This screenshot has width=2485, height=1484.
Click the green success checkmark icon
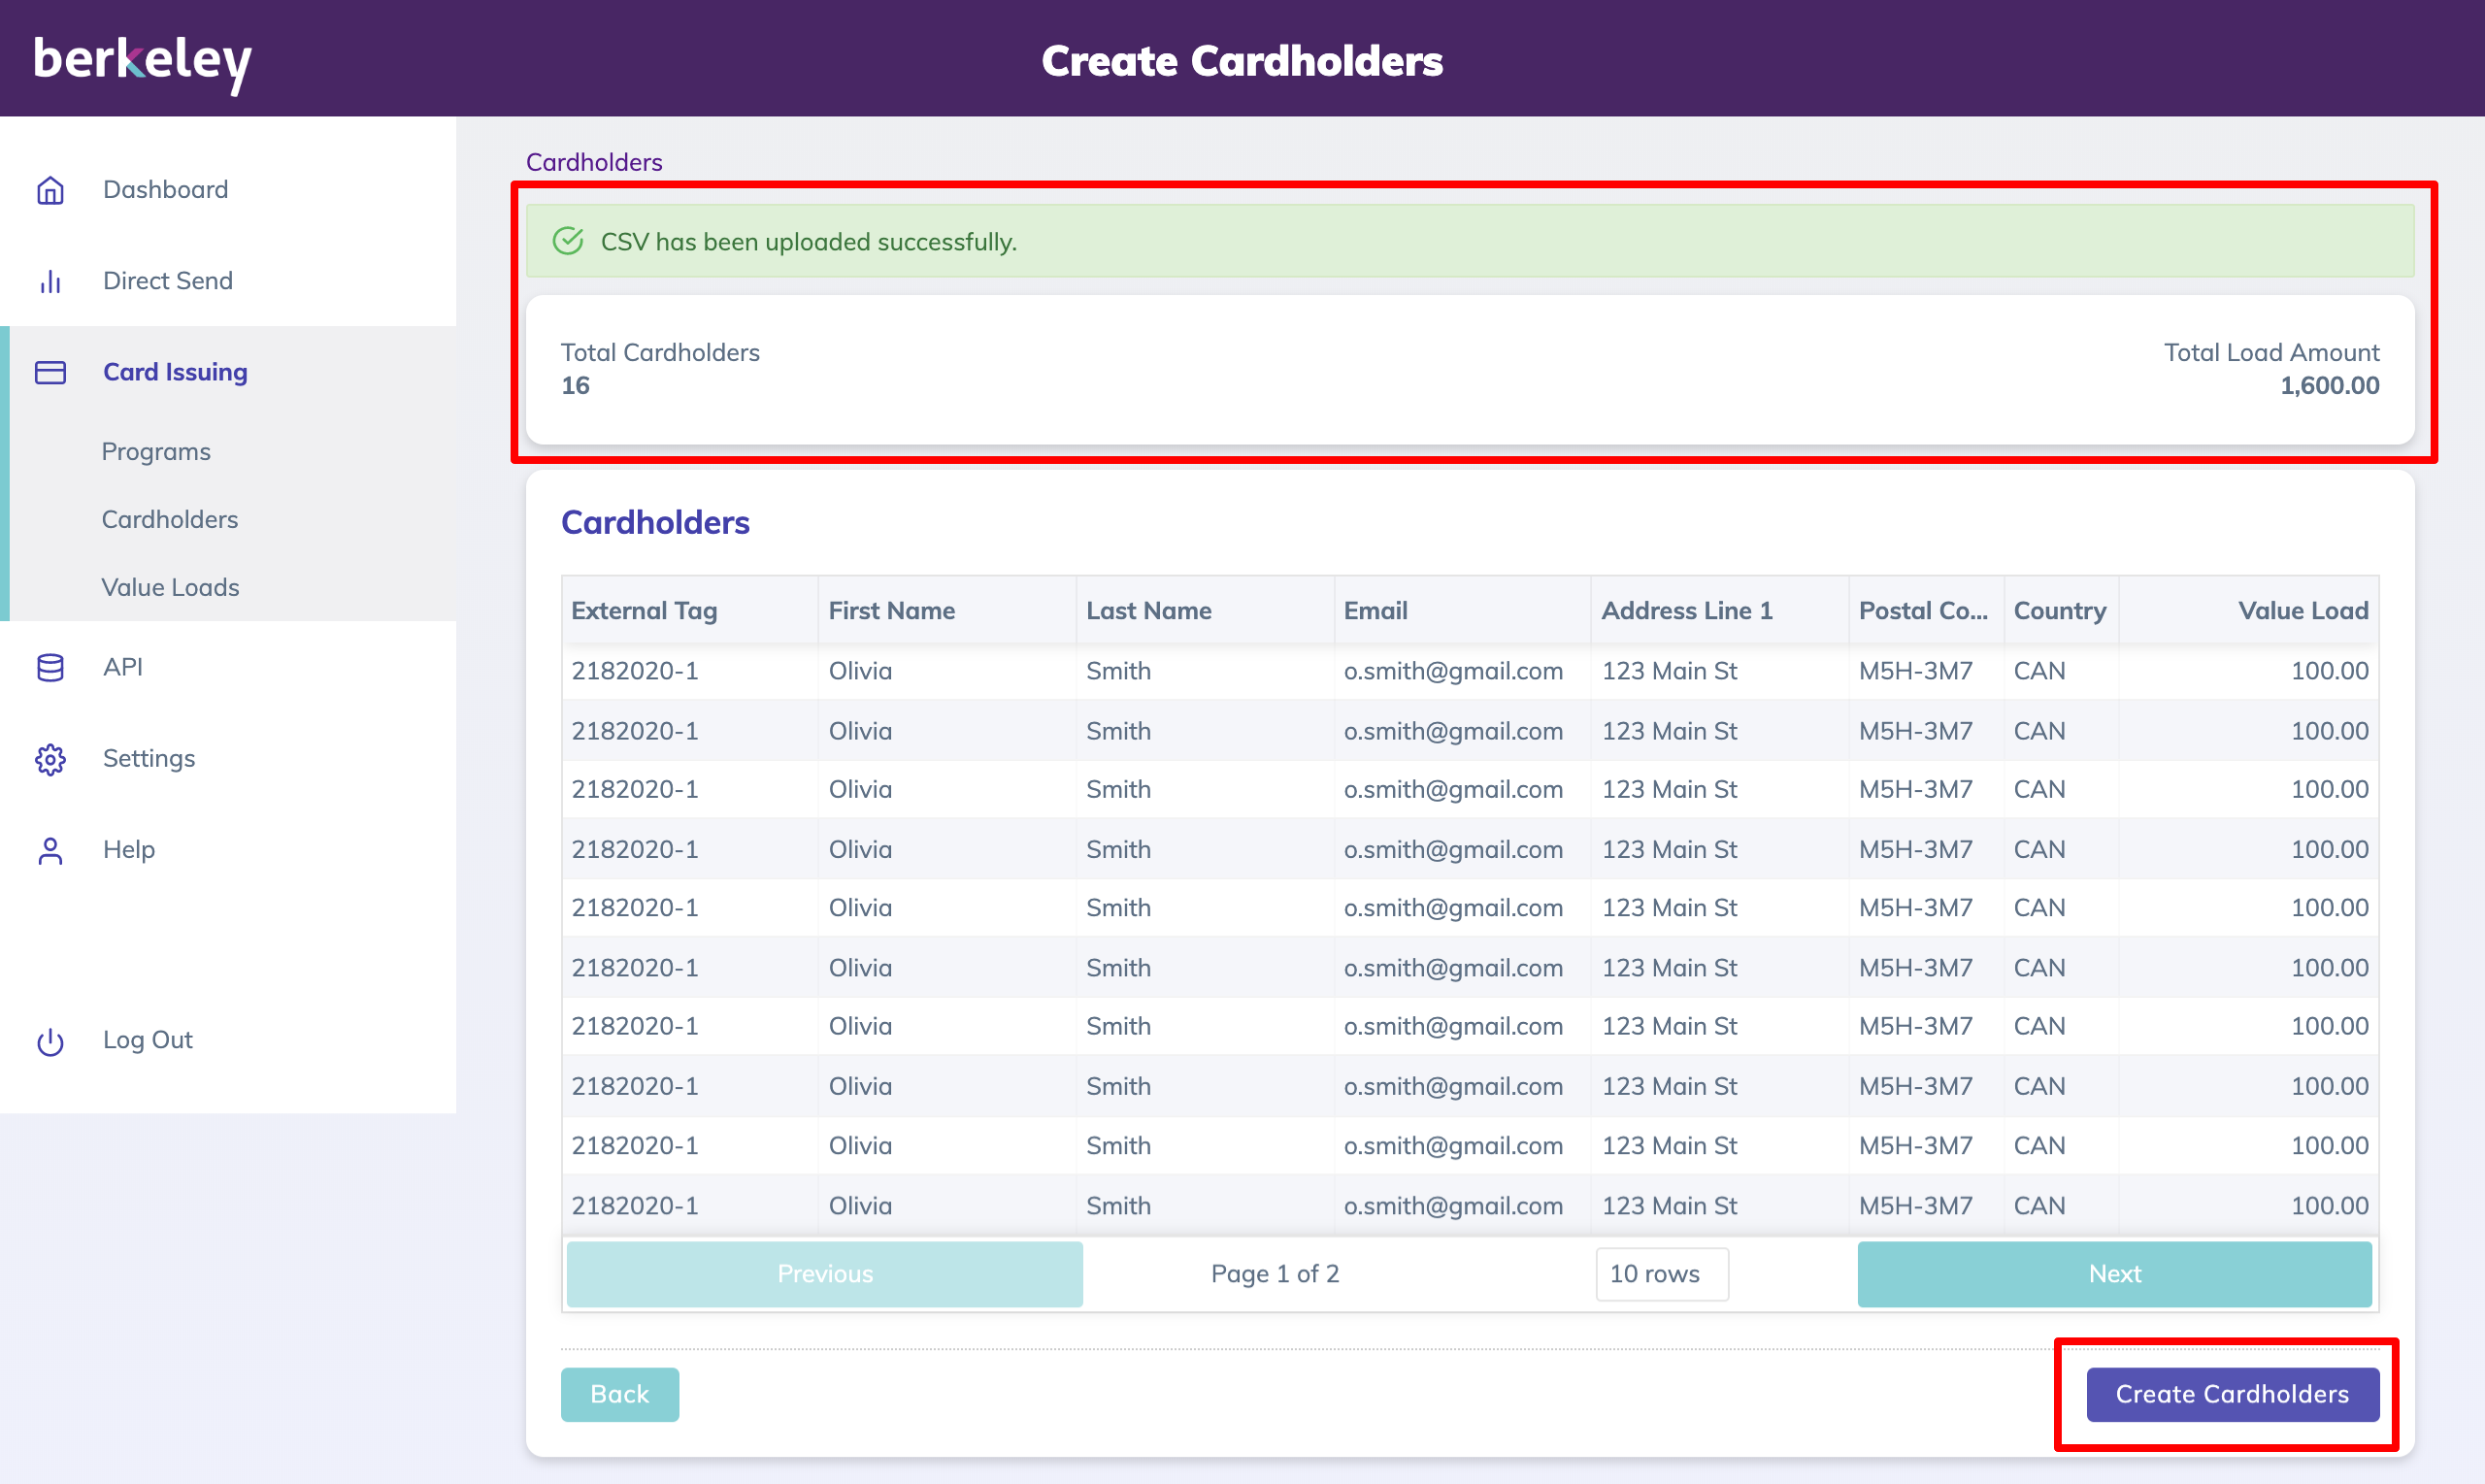click(568, 241)
